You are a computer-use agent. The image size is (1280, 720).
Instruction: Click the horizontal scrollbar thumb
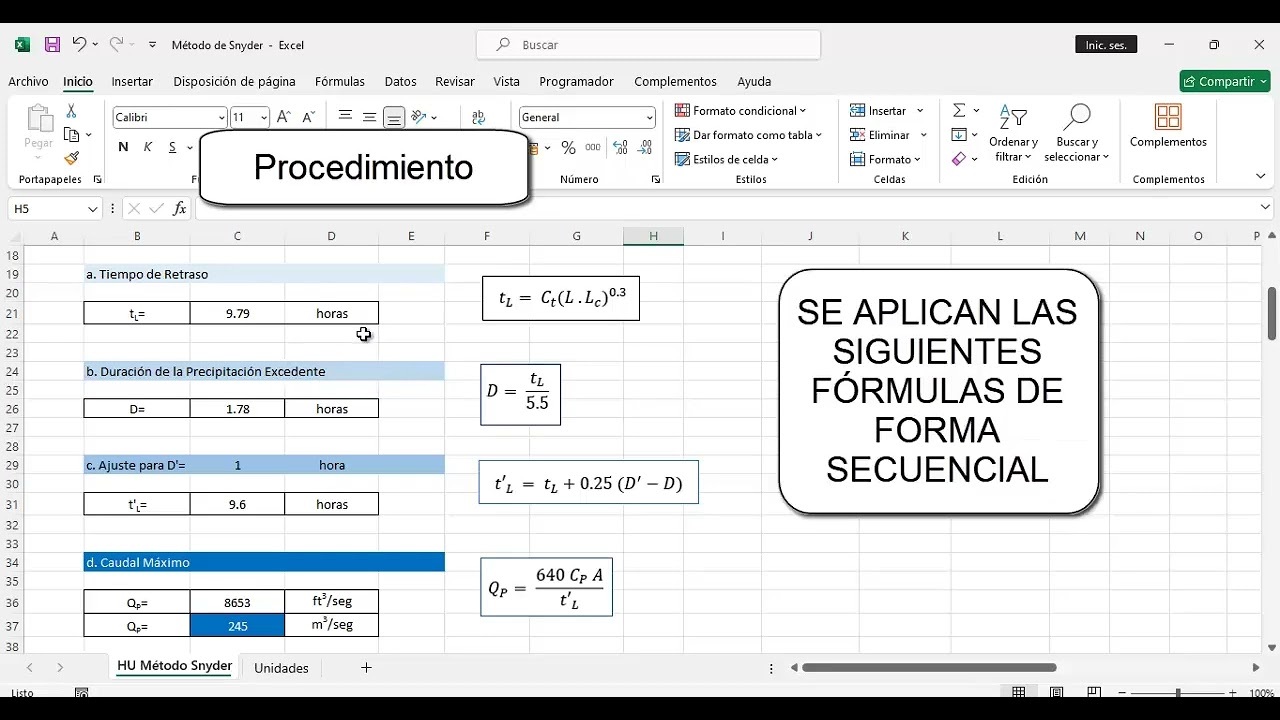[929, 667]
